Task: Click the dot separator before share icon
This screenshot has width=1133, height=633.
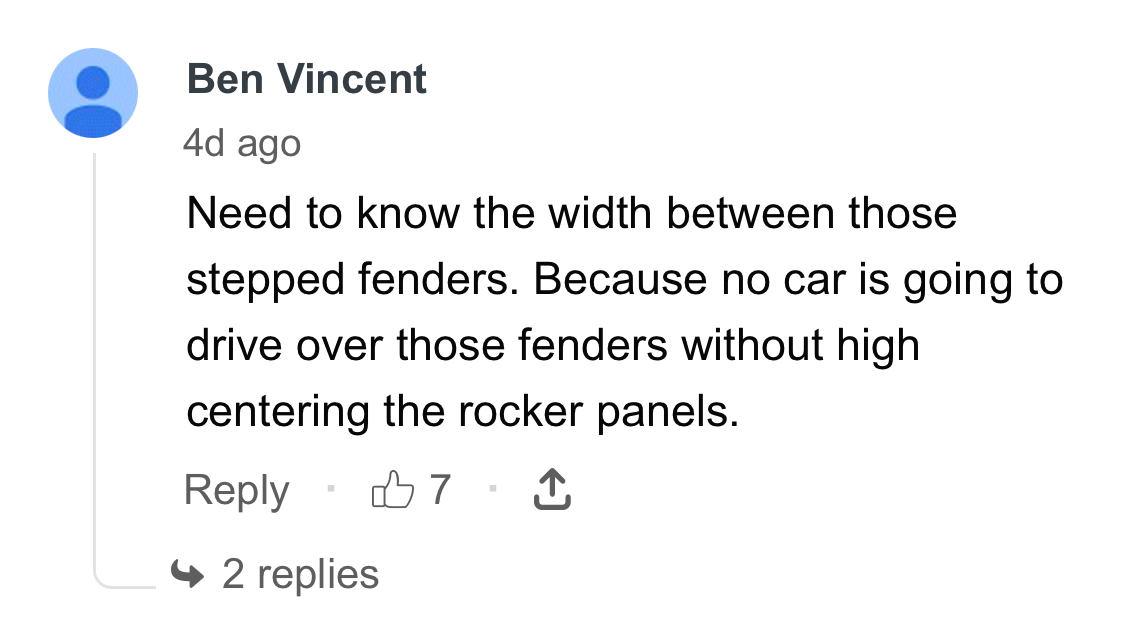Action: point(492,491)
